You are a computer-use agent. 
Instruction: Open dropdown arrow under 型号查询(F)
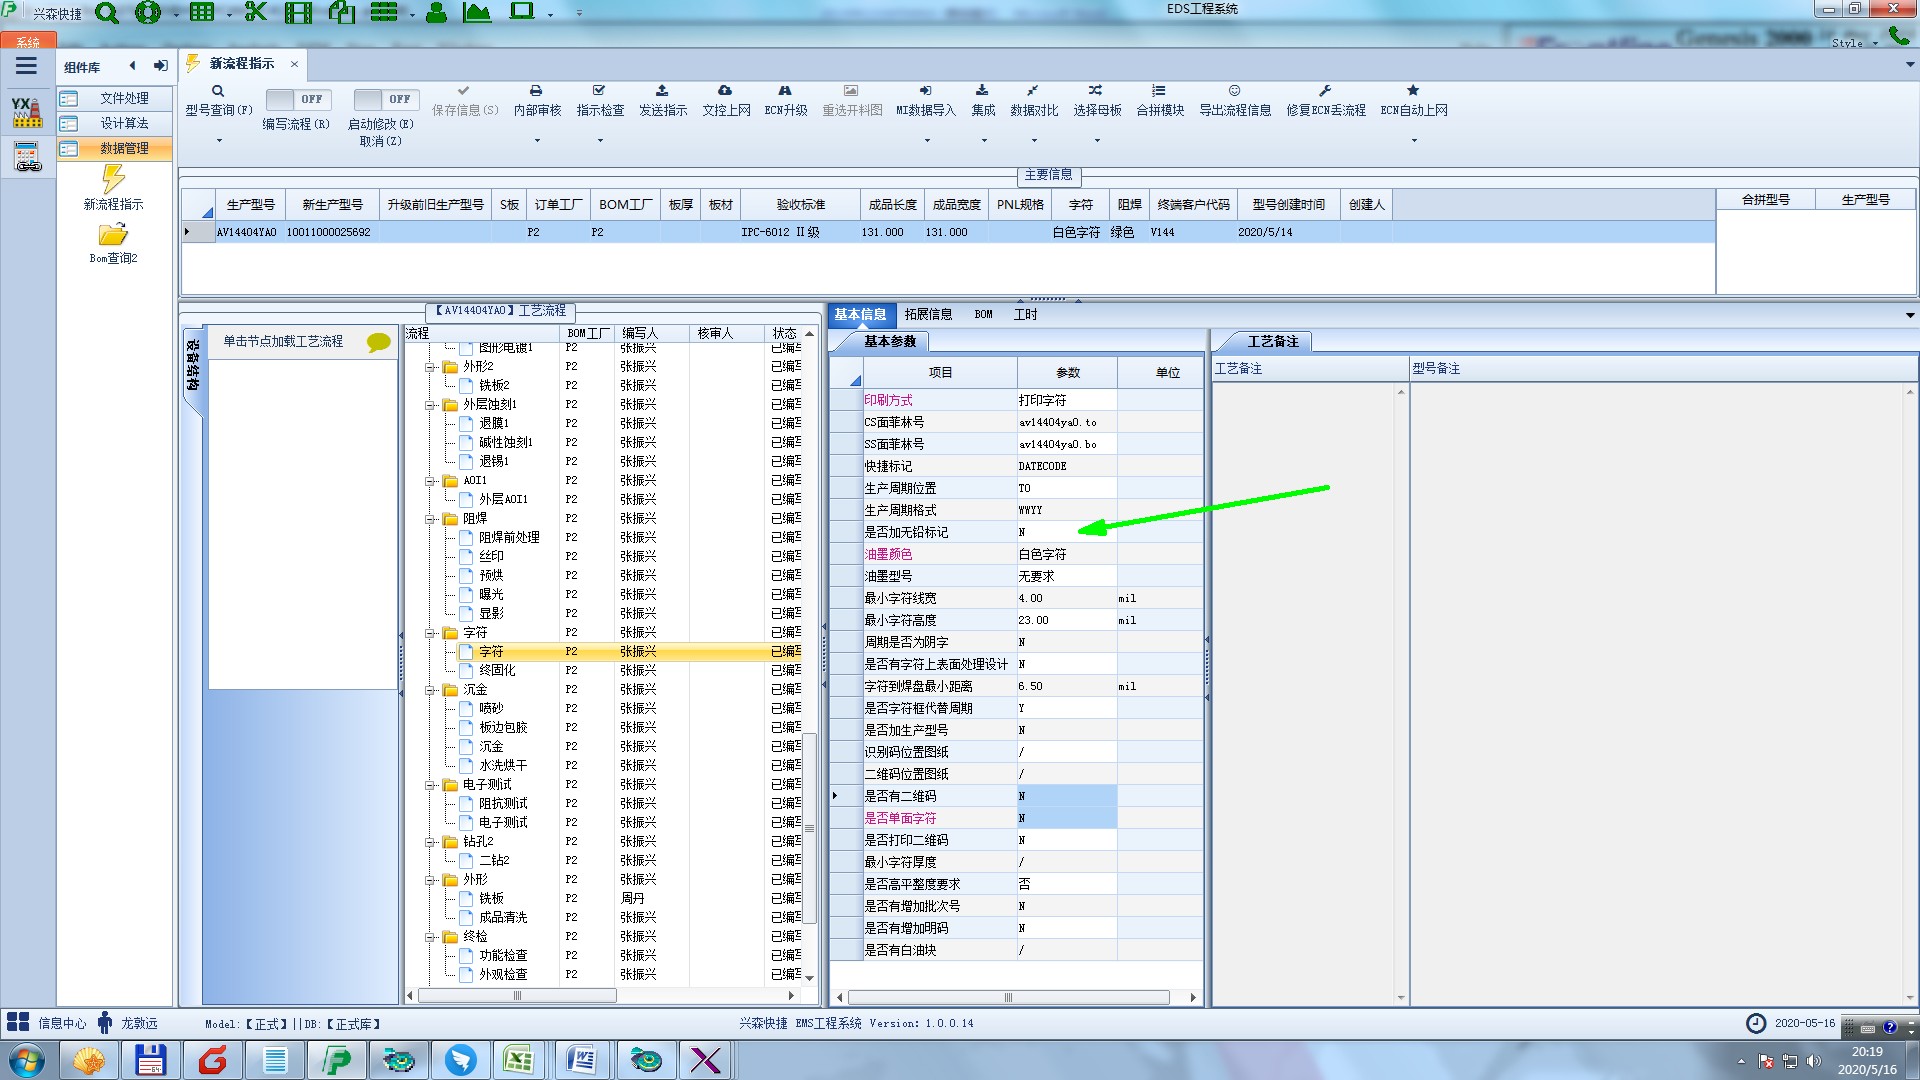click(219, 140)
